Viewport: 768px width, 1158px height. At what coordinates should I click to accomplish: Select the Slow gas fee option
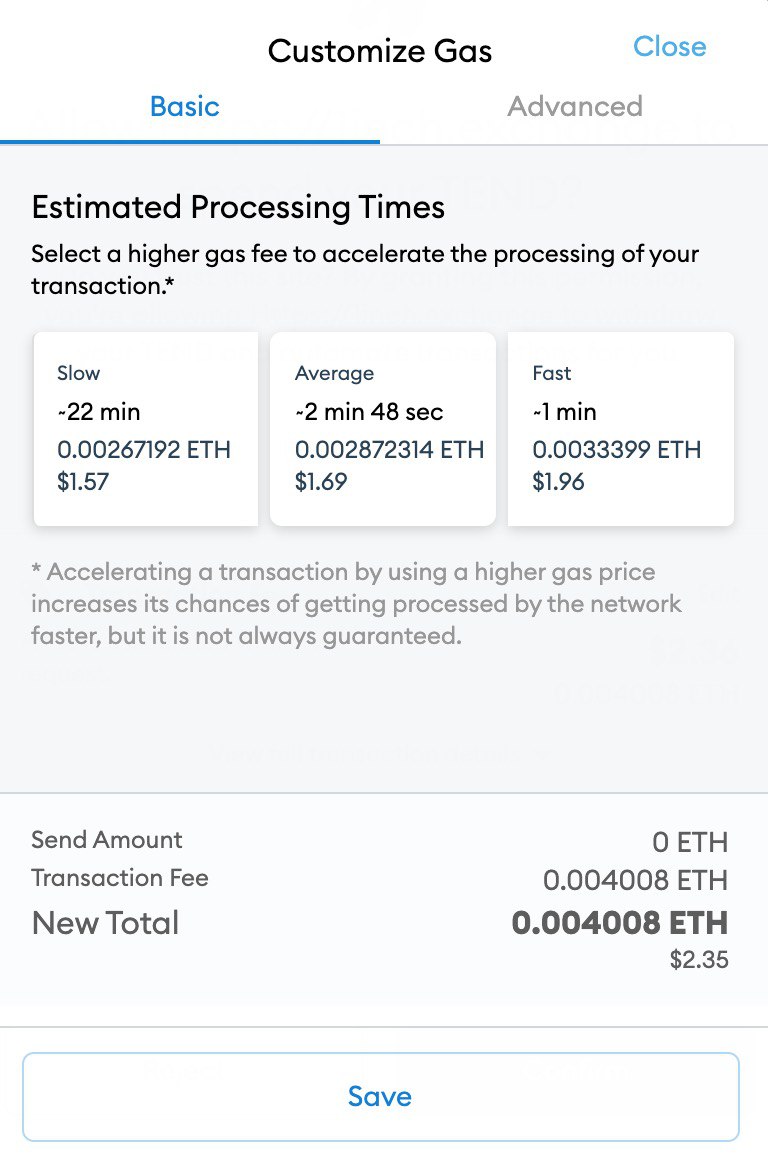click(x=146, y=428)
